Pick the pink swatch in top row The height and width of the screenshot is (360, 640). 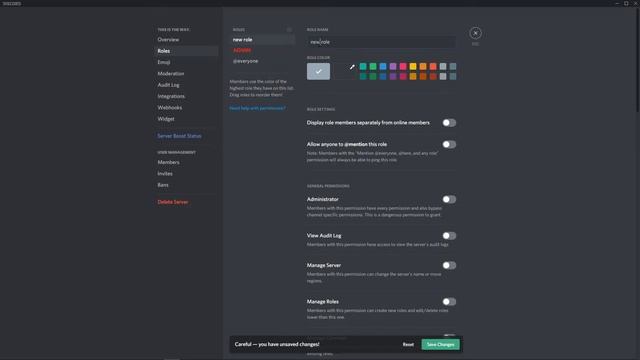(403, 67)
